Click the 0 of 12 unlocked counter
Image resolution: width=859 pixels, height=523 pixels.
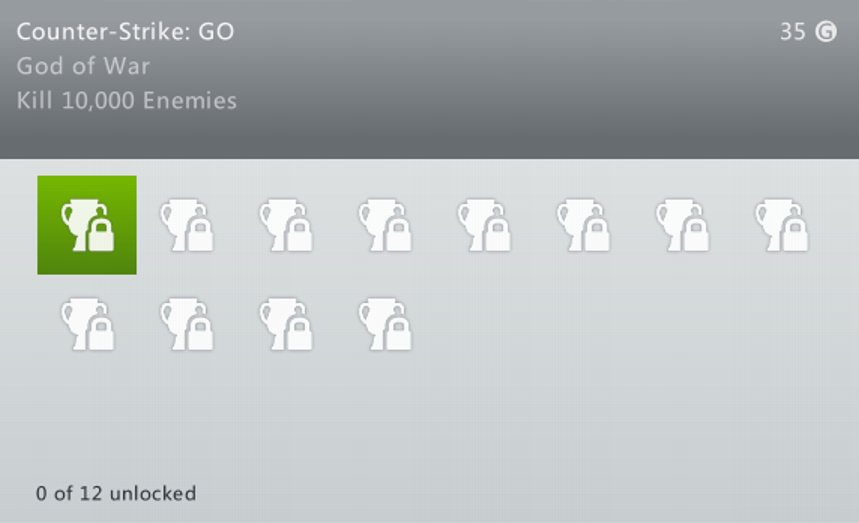point(116,493)
